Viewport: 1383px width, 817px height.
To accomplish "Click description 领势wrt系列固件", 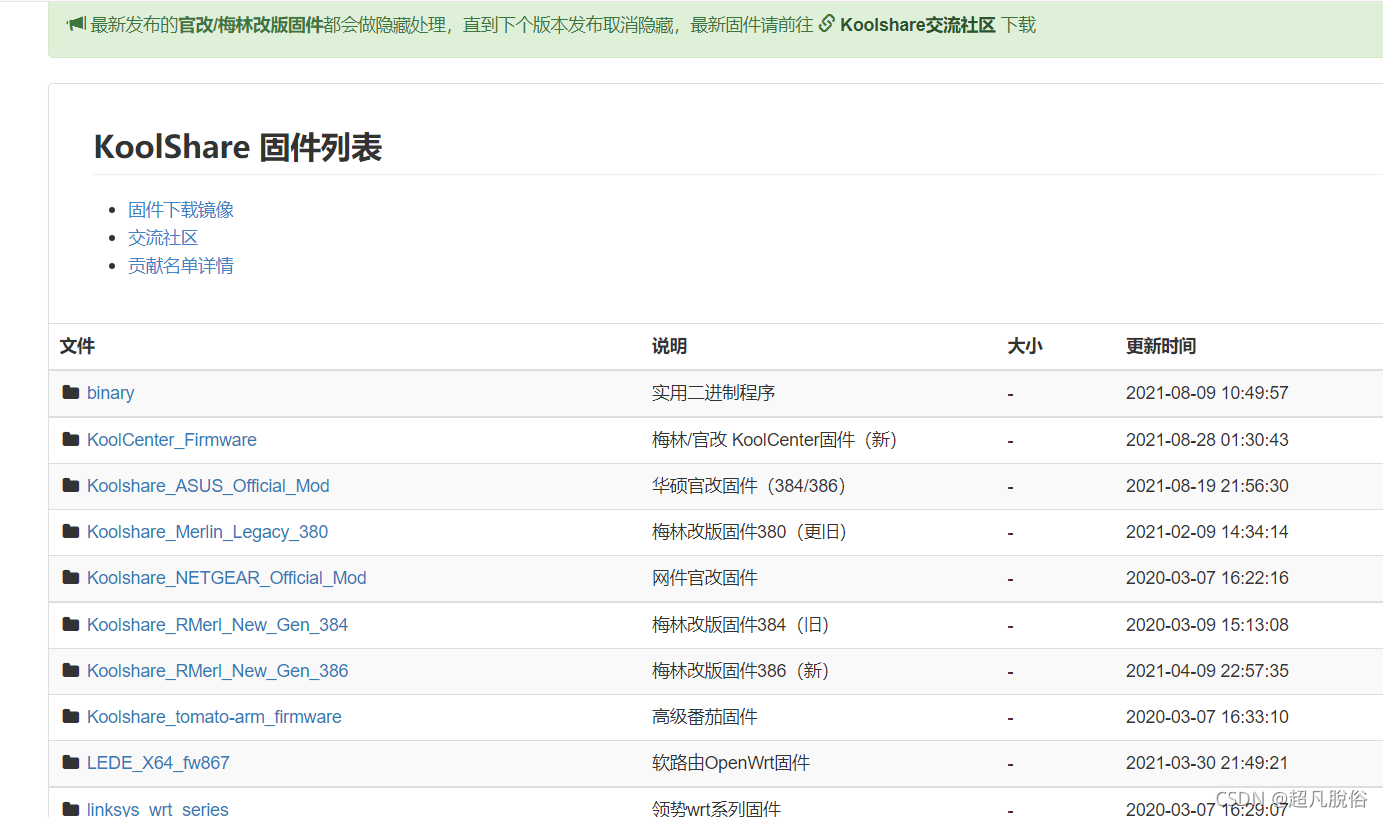I will coord(716,808).
